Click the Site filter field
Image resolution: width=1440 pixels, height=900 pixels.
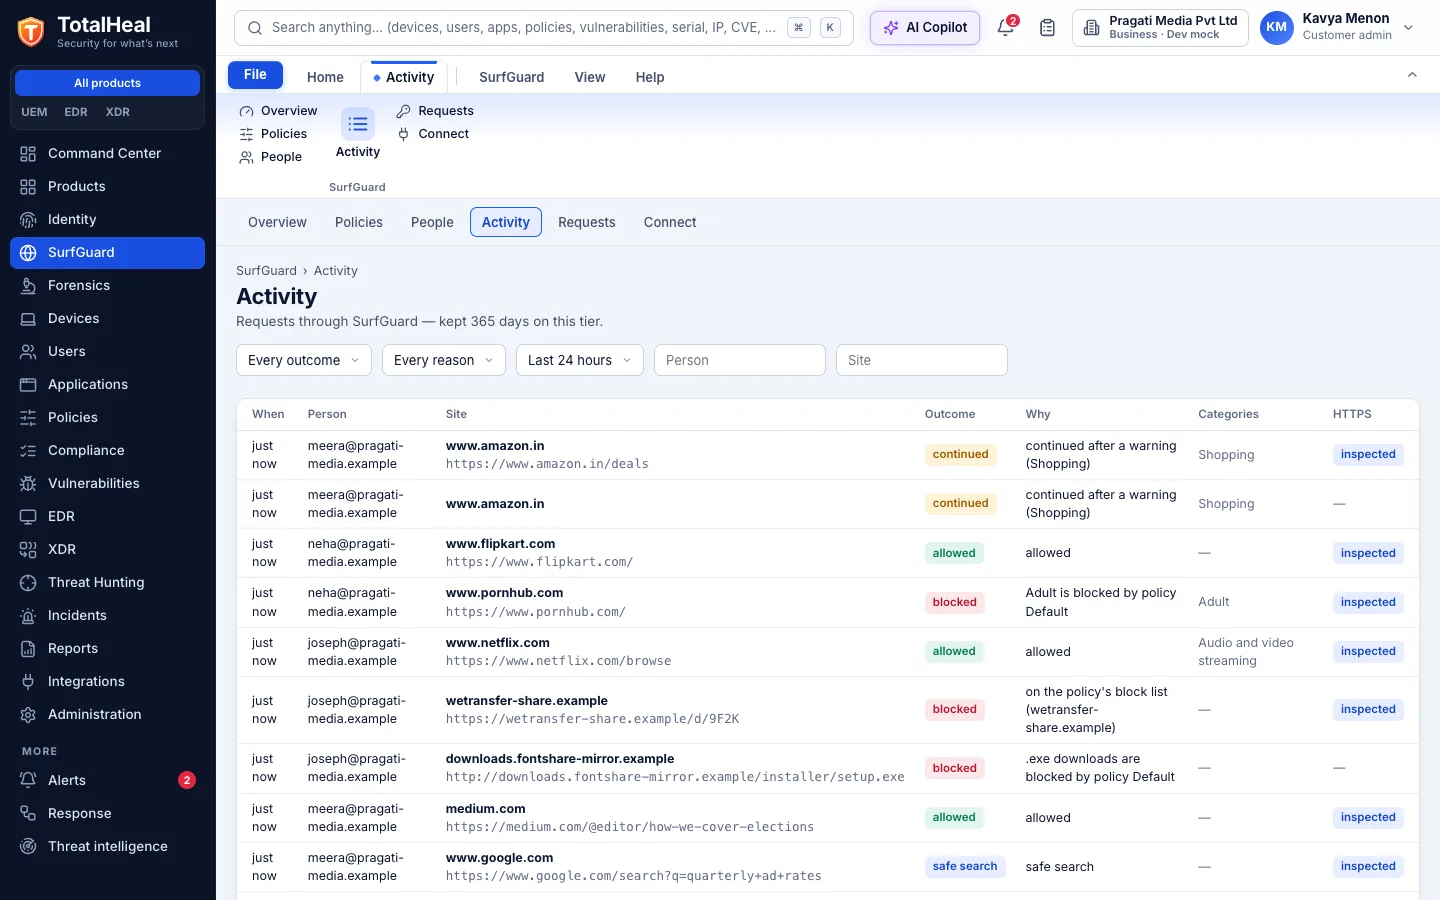click(922, 360)
